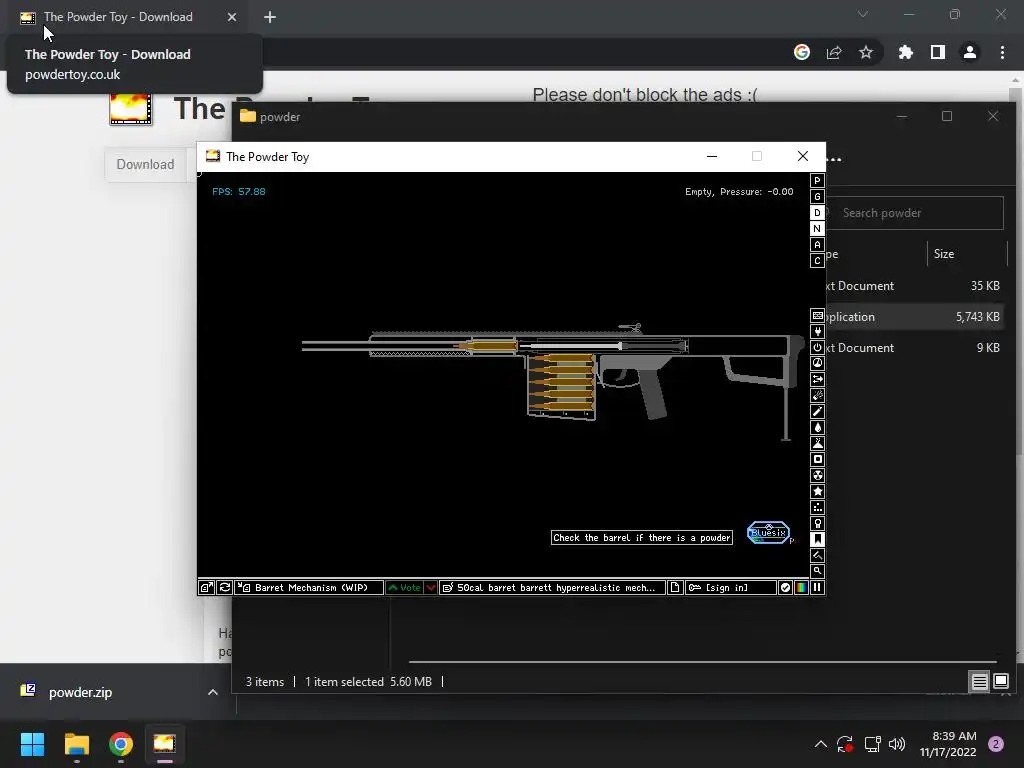The image size is (1024, 768).
Task: Pause or resume the simulation
Action: point(817,587)
